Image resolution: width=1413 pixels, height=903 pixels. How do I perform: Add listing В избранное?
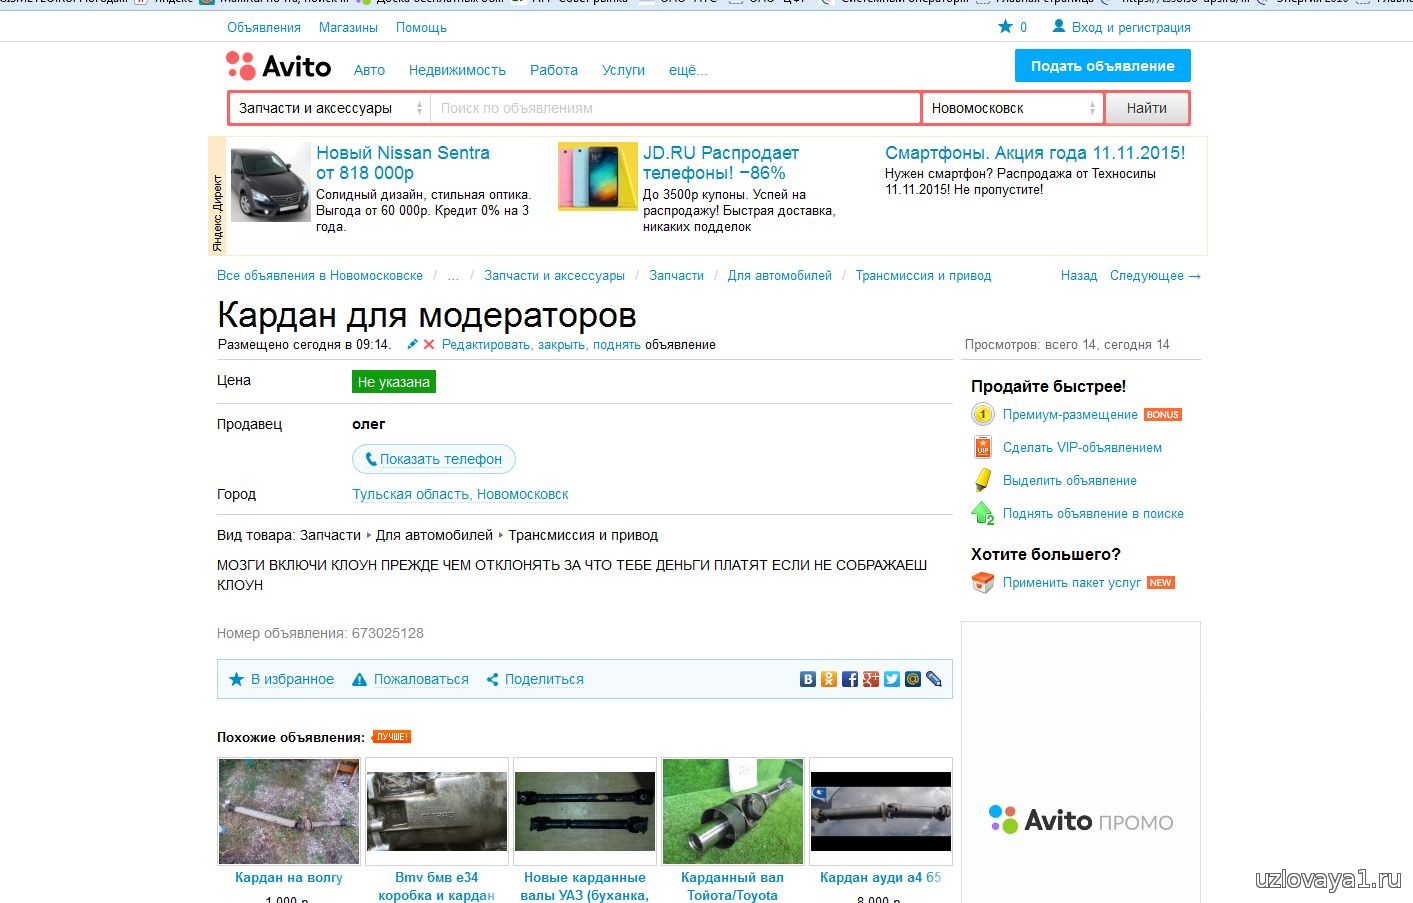pyautogui.click(x=292, y=679)
